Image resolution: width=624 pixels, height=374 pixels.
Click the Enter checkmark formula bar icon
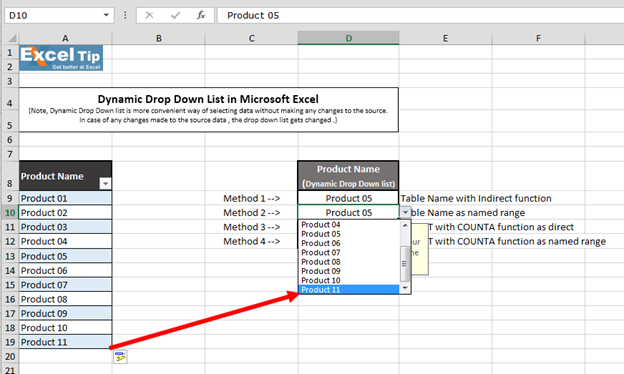click(175, 15)
